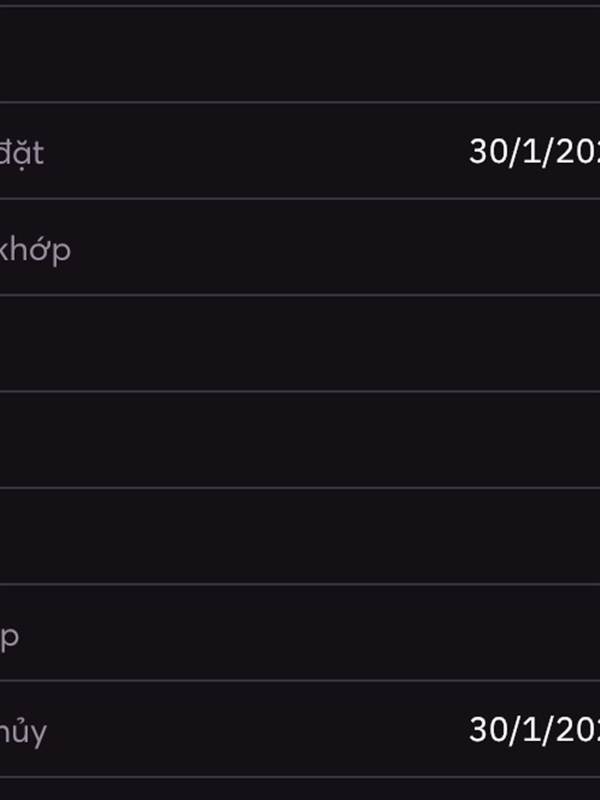Select the blank row directly above the "đặt" row
The width and height of the screenshot is (600, 800).
pyautogui.click(x=300, y=55)
